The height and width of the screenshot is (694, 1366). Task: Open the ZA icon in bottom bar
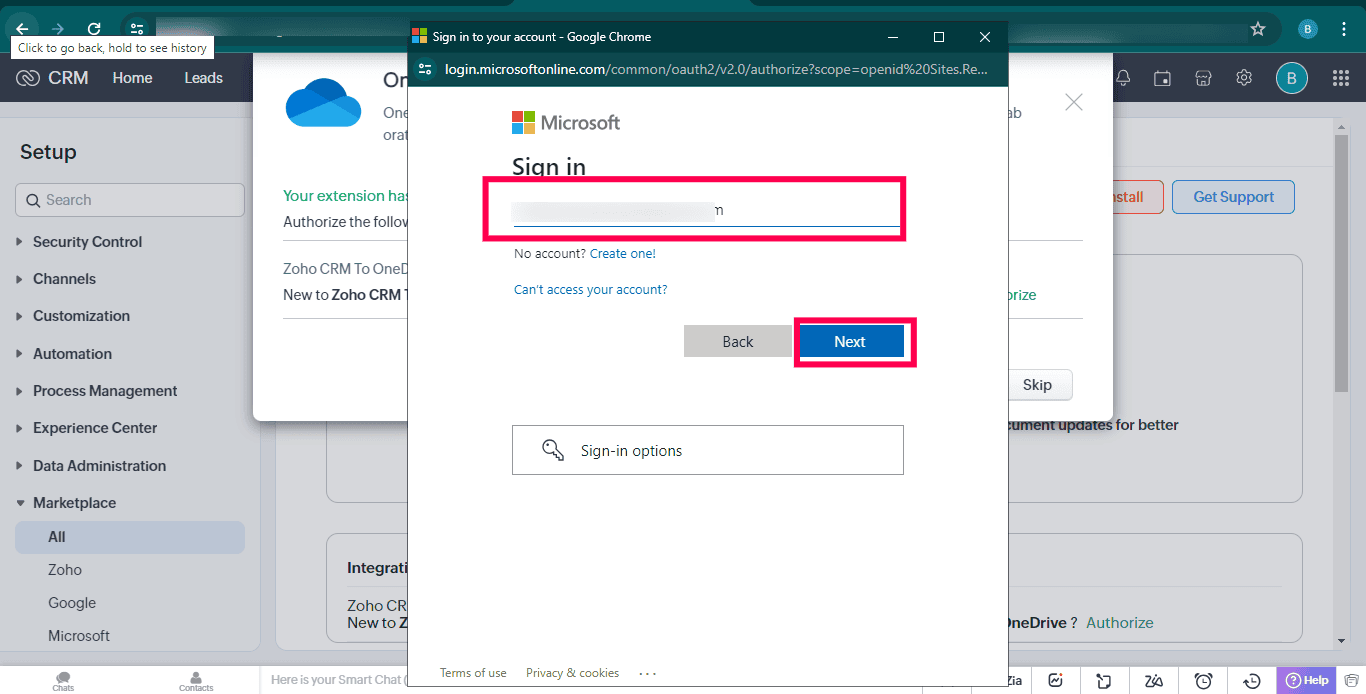1154,681
